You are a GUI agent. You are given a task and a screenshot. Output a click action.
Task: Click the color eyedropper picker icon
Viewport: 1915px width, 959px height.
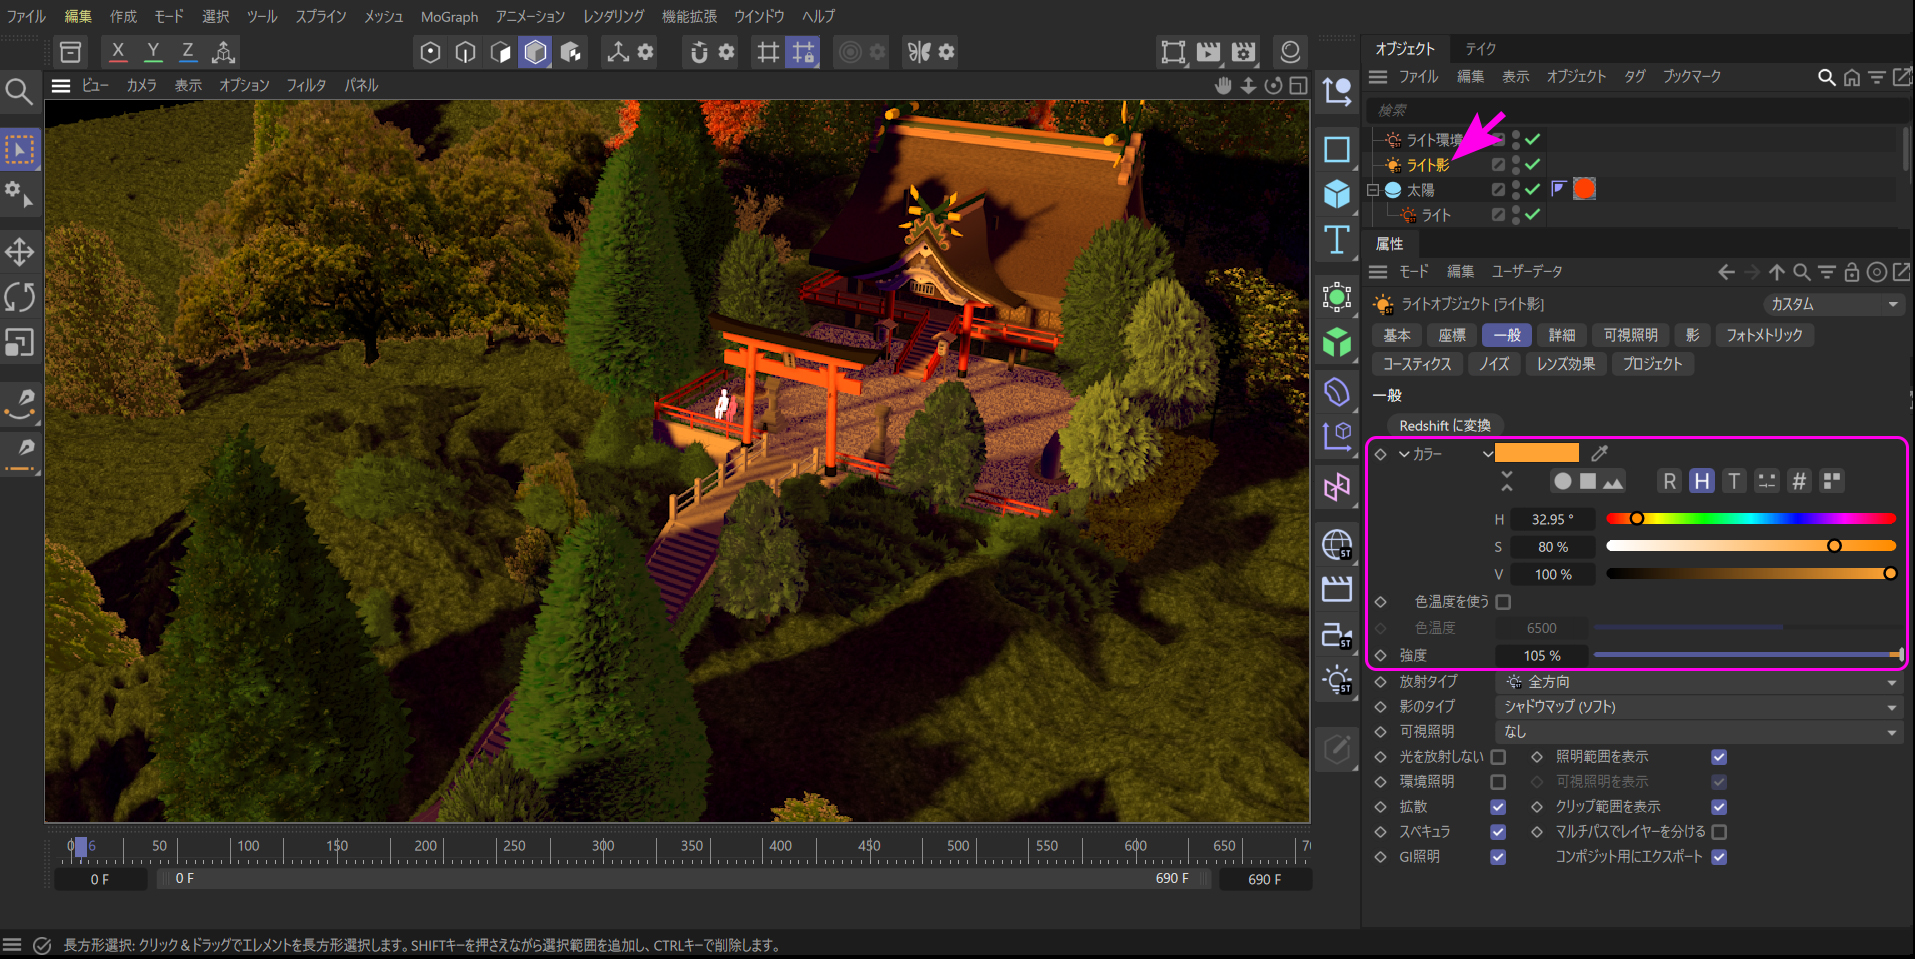click(1600, 453)
